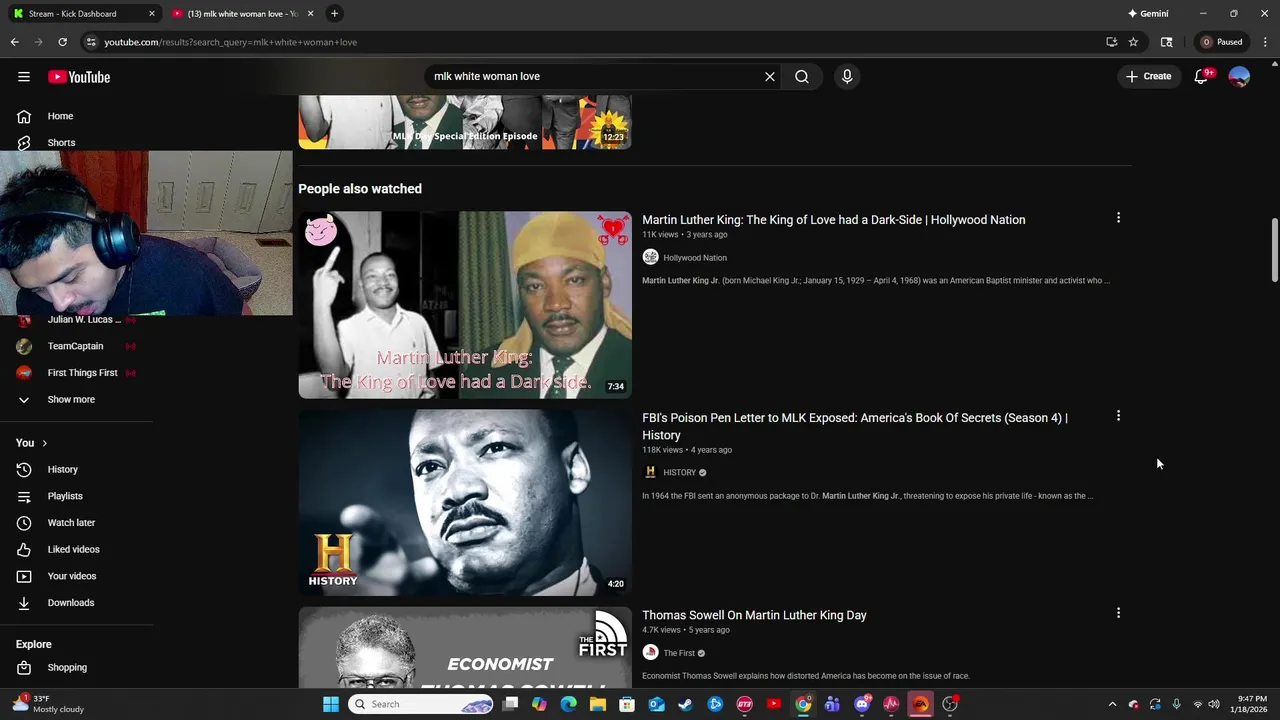The image size is (1280, 720).
Task: Click the magnifier search button
Action: pyautogui.click(x=802, y=76)
